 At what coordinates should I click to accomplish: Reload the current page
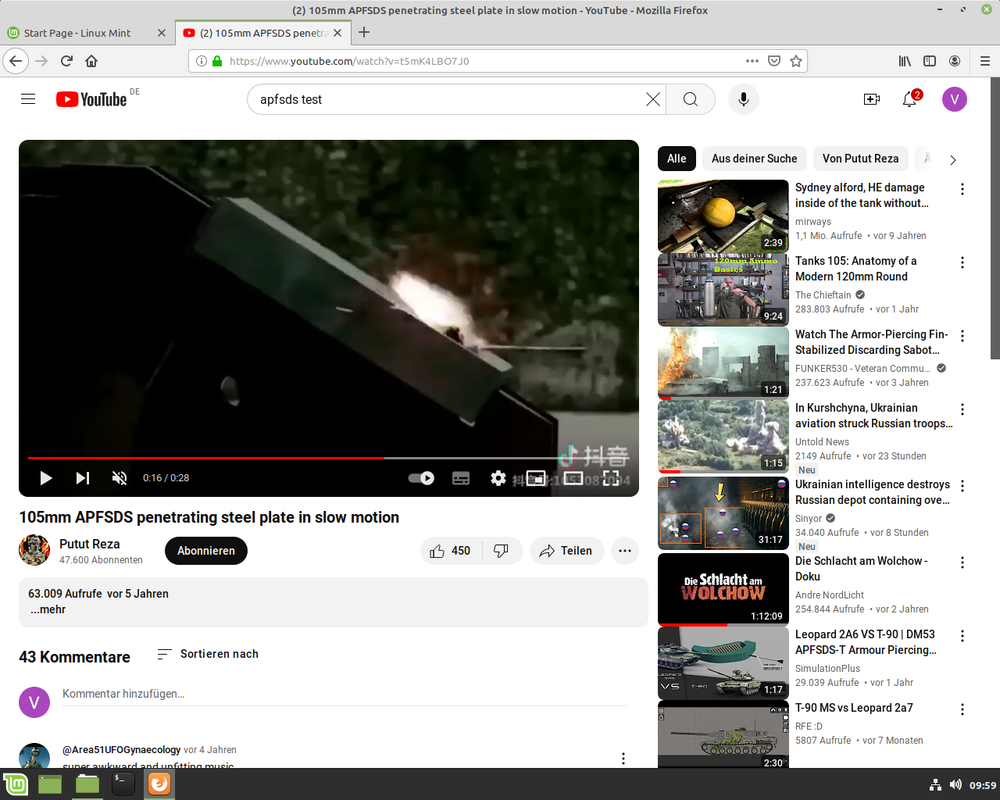[66, 61]
